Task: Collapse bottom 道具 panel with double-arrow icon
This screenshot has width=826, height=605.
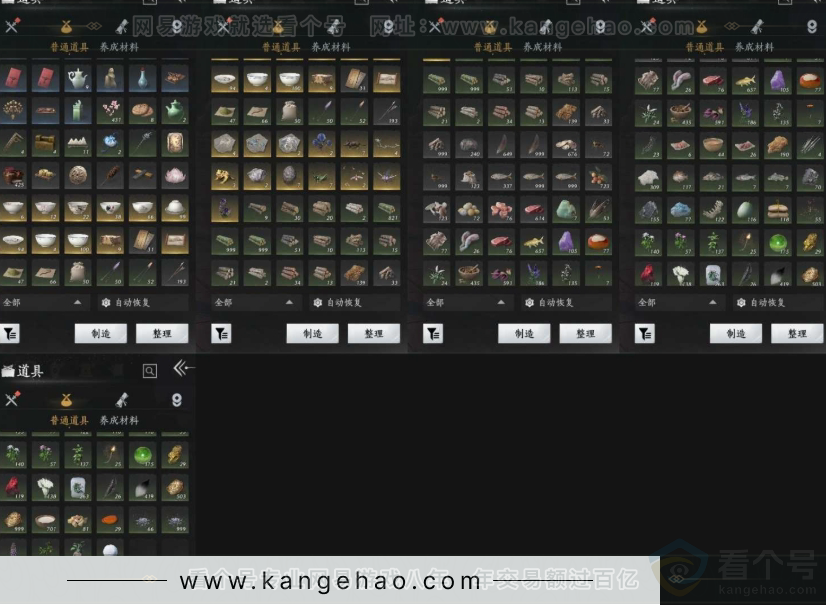Action: (182, 368)
